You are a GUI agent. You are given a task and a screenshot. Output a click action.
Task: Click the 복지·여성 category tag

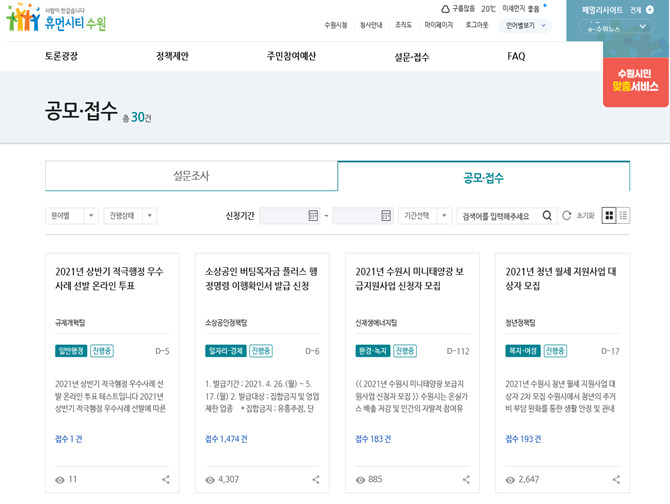pyautogui.click(x=523, y=351)
